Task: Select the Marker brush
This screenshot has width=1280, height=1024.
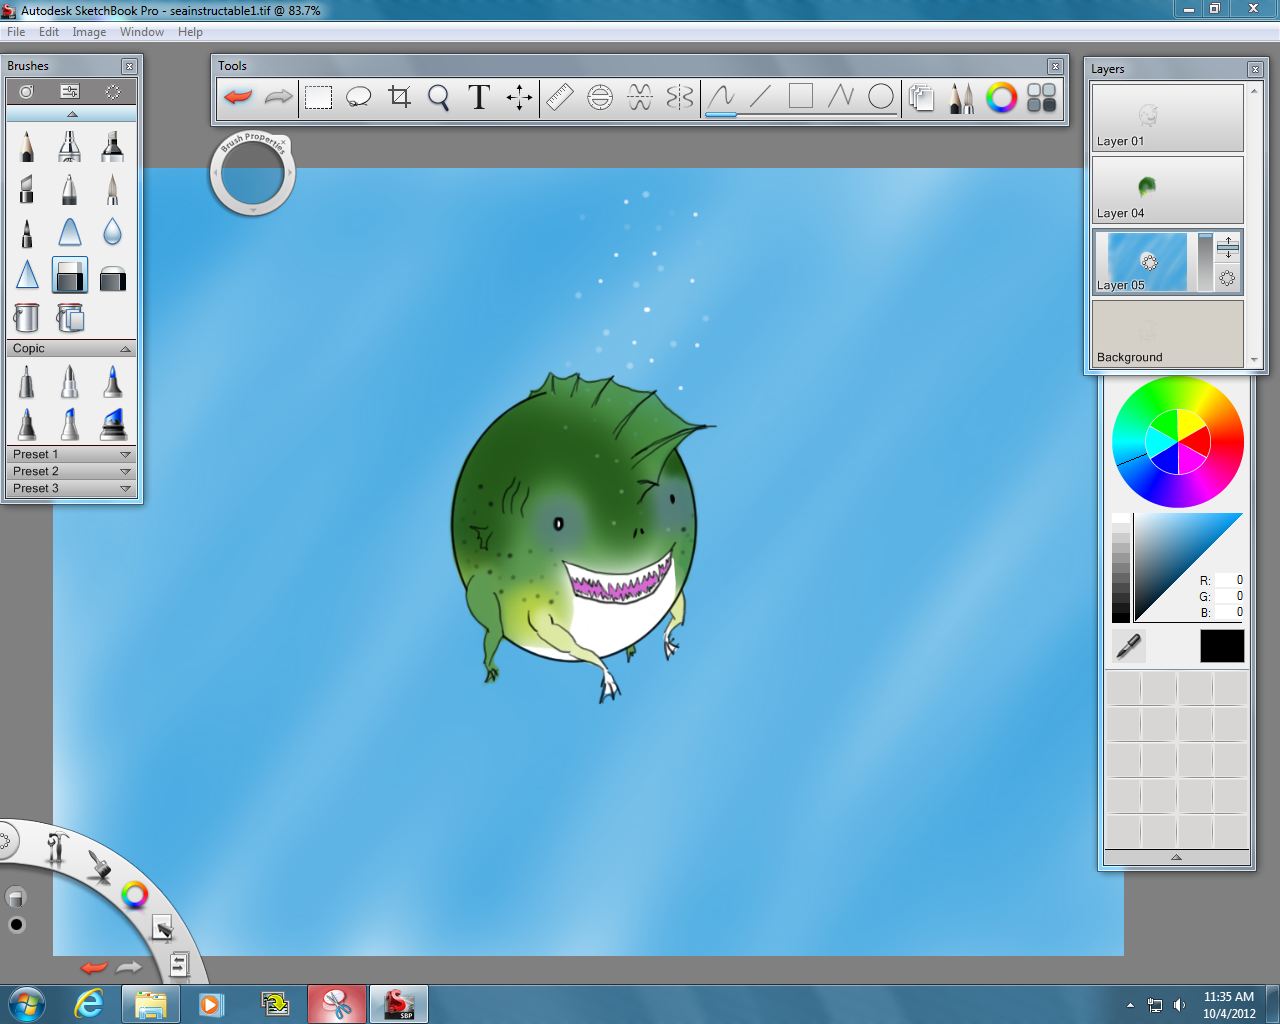Action: [112, 146]
